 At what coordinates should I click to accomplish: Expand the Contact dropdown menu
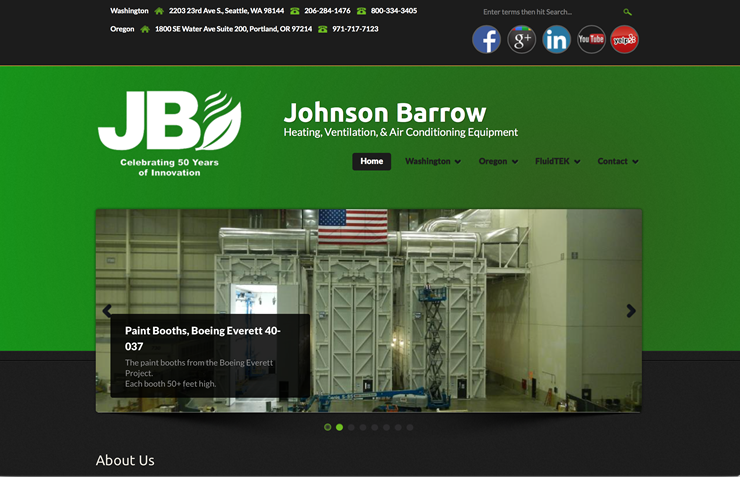618,161
